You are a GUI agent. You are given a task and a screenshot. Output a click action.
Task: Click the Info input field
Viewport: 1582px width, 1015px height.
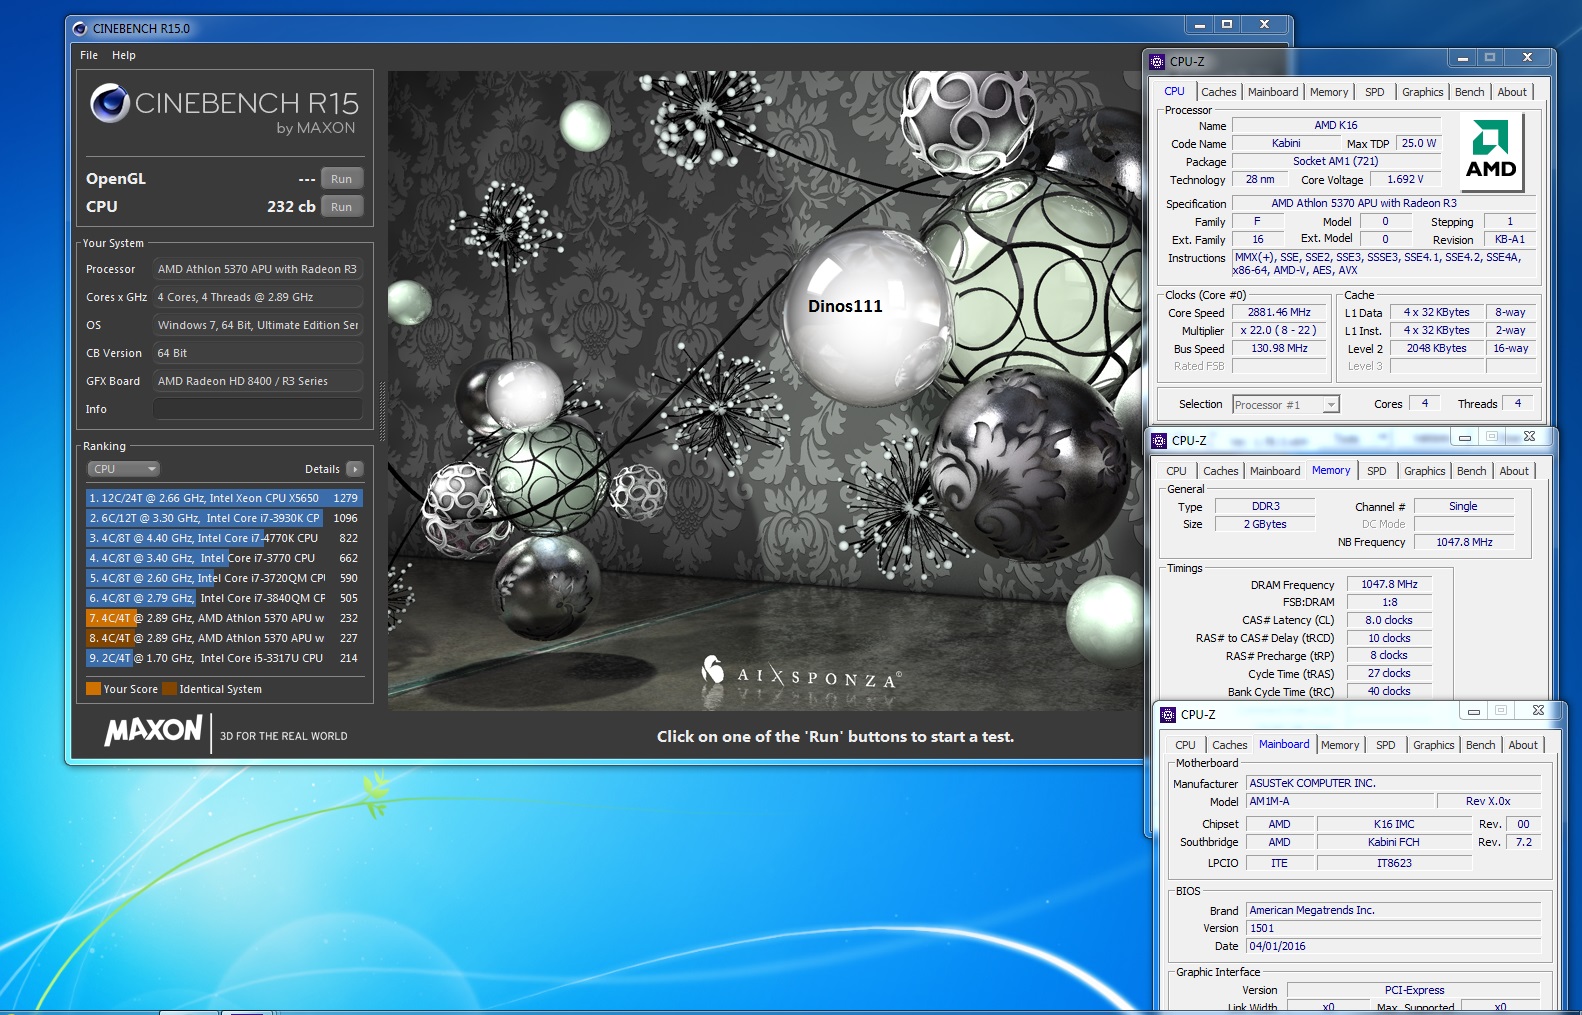pyautogui.click(x=258, y=409)
